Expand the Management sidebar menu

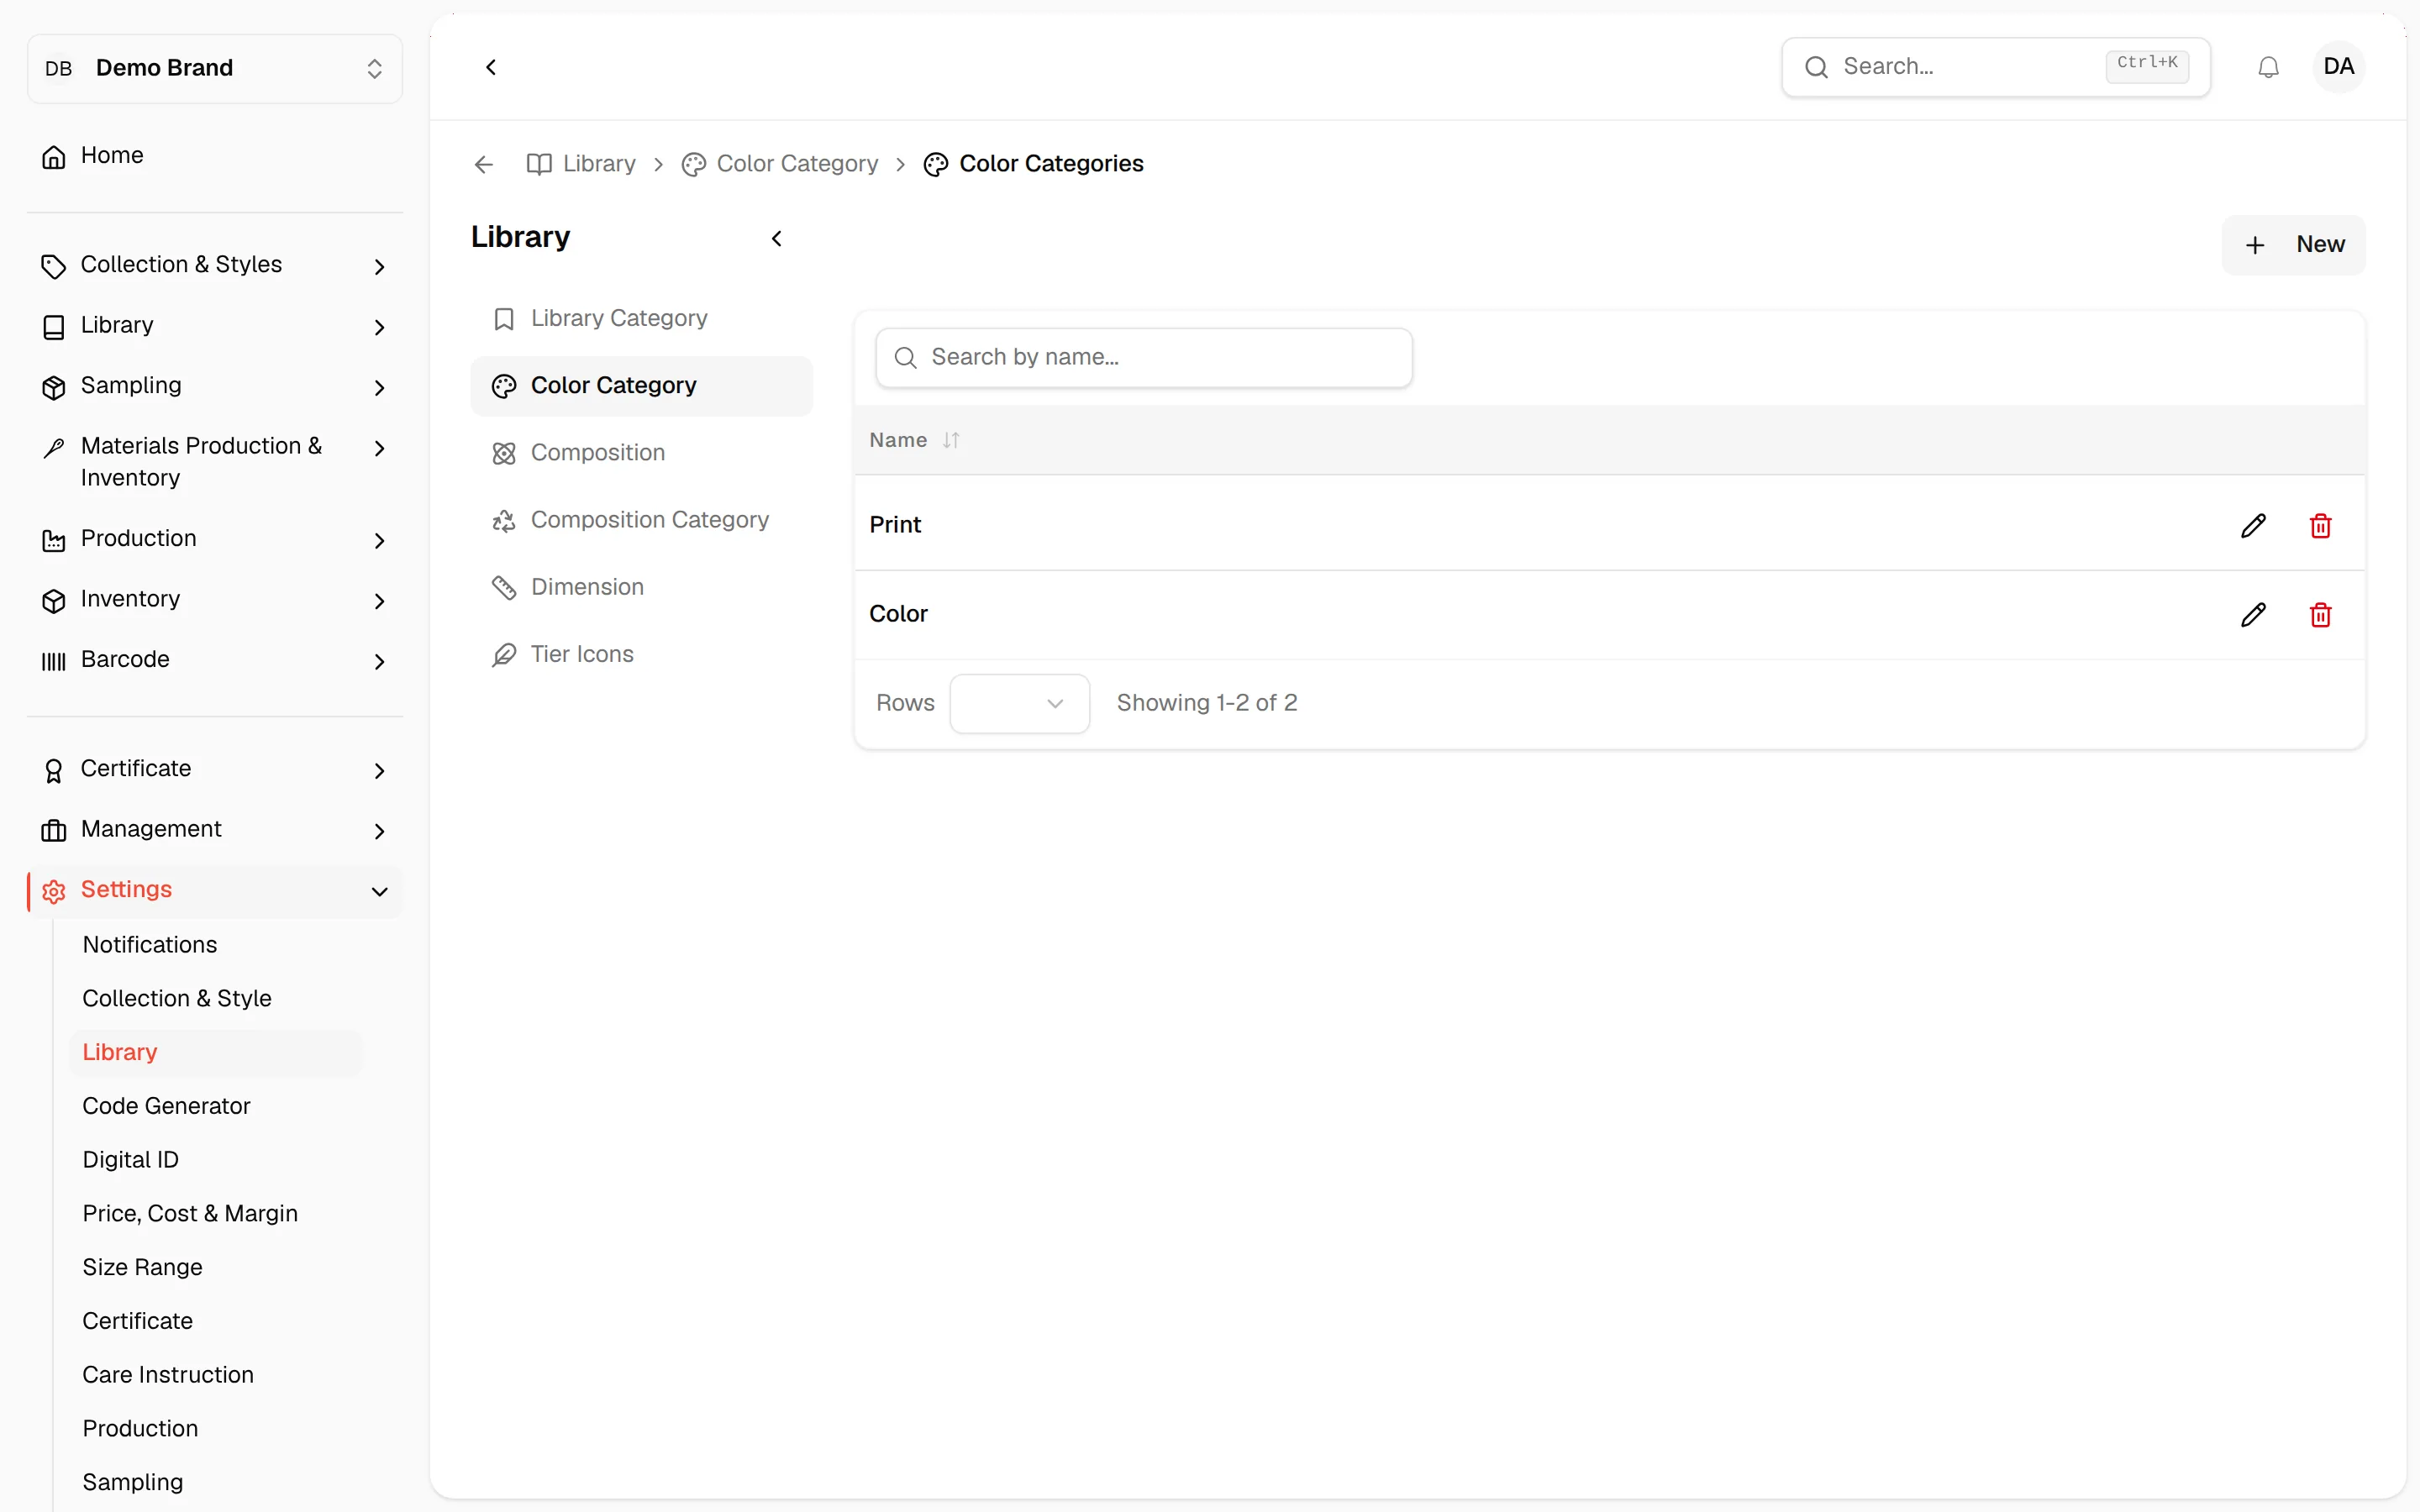[x=215, y=830]
